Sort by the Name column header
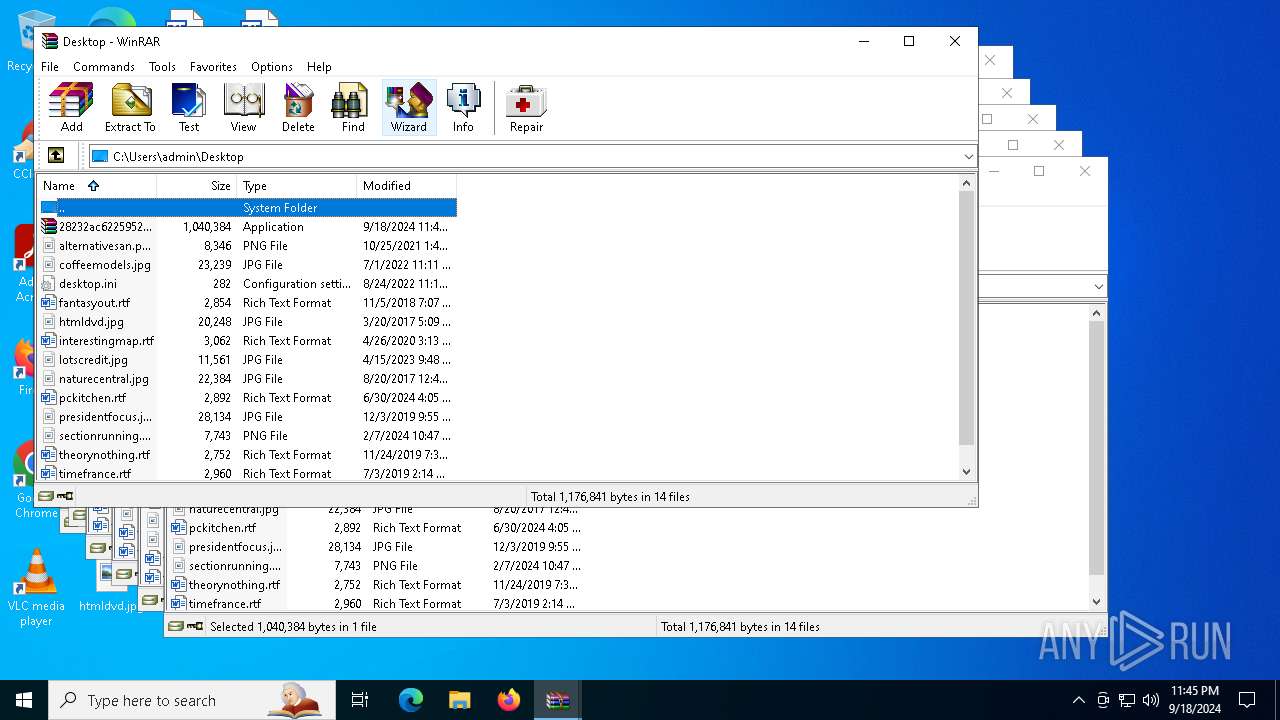 pos(97,186)
